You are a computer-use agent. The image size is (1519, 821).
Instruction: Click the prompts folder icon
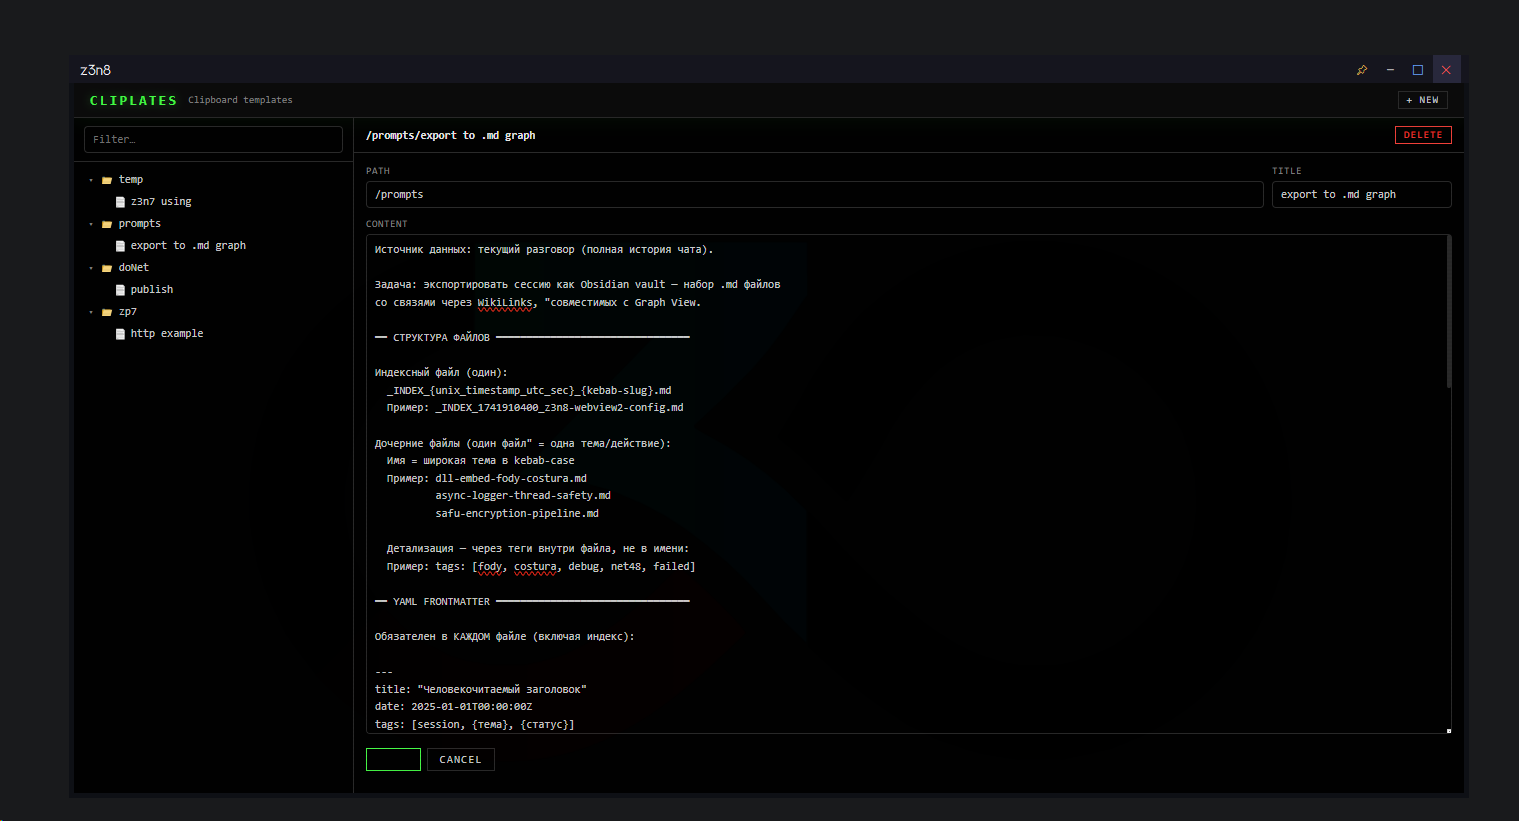(107, 224)
